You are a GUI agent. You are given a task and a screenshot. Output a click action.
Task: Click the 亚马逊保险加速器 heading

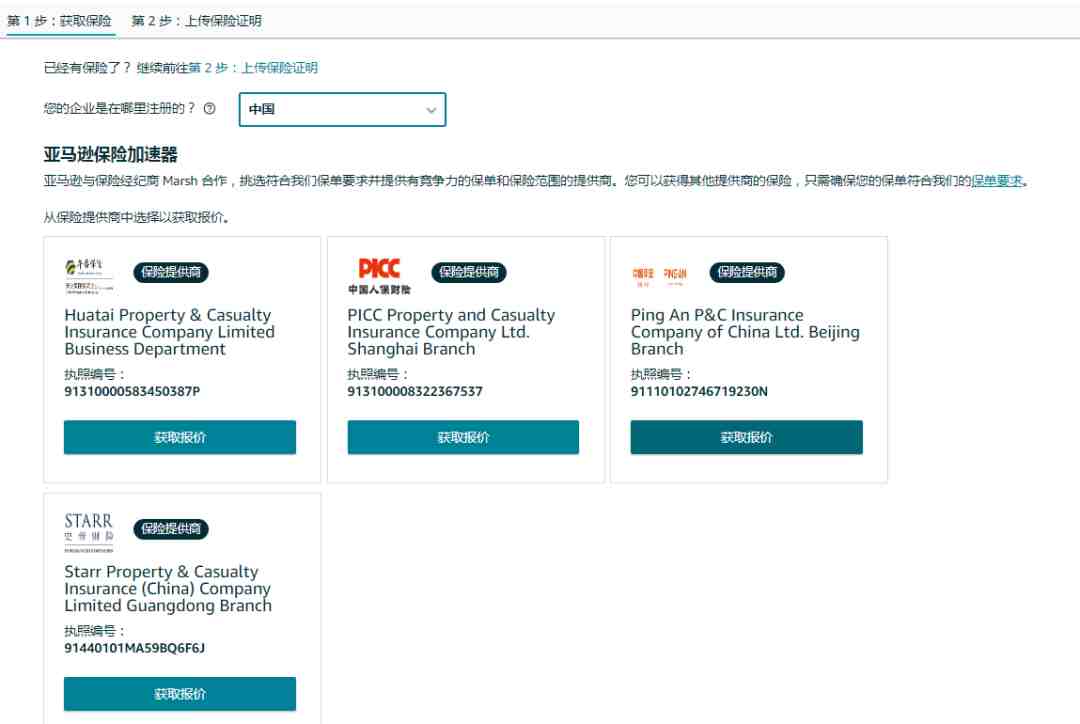click(x=111, y=154)
